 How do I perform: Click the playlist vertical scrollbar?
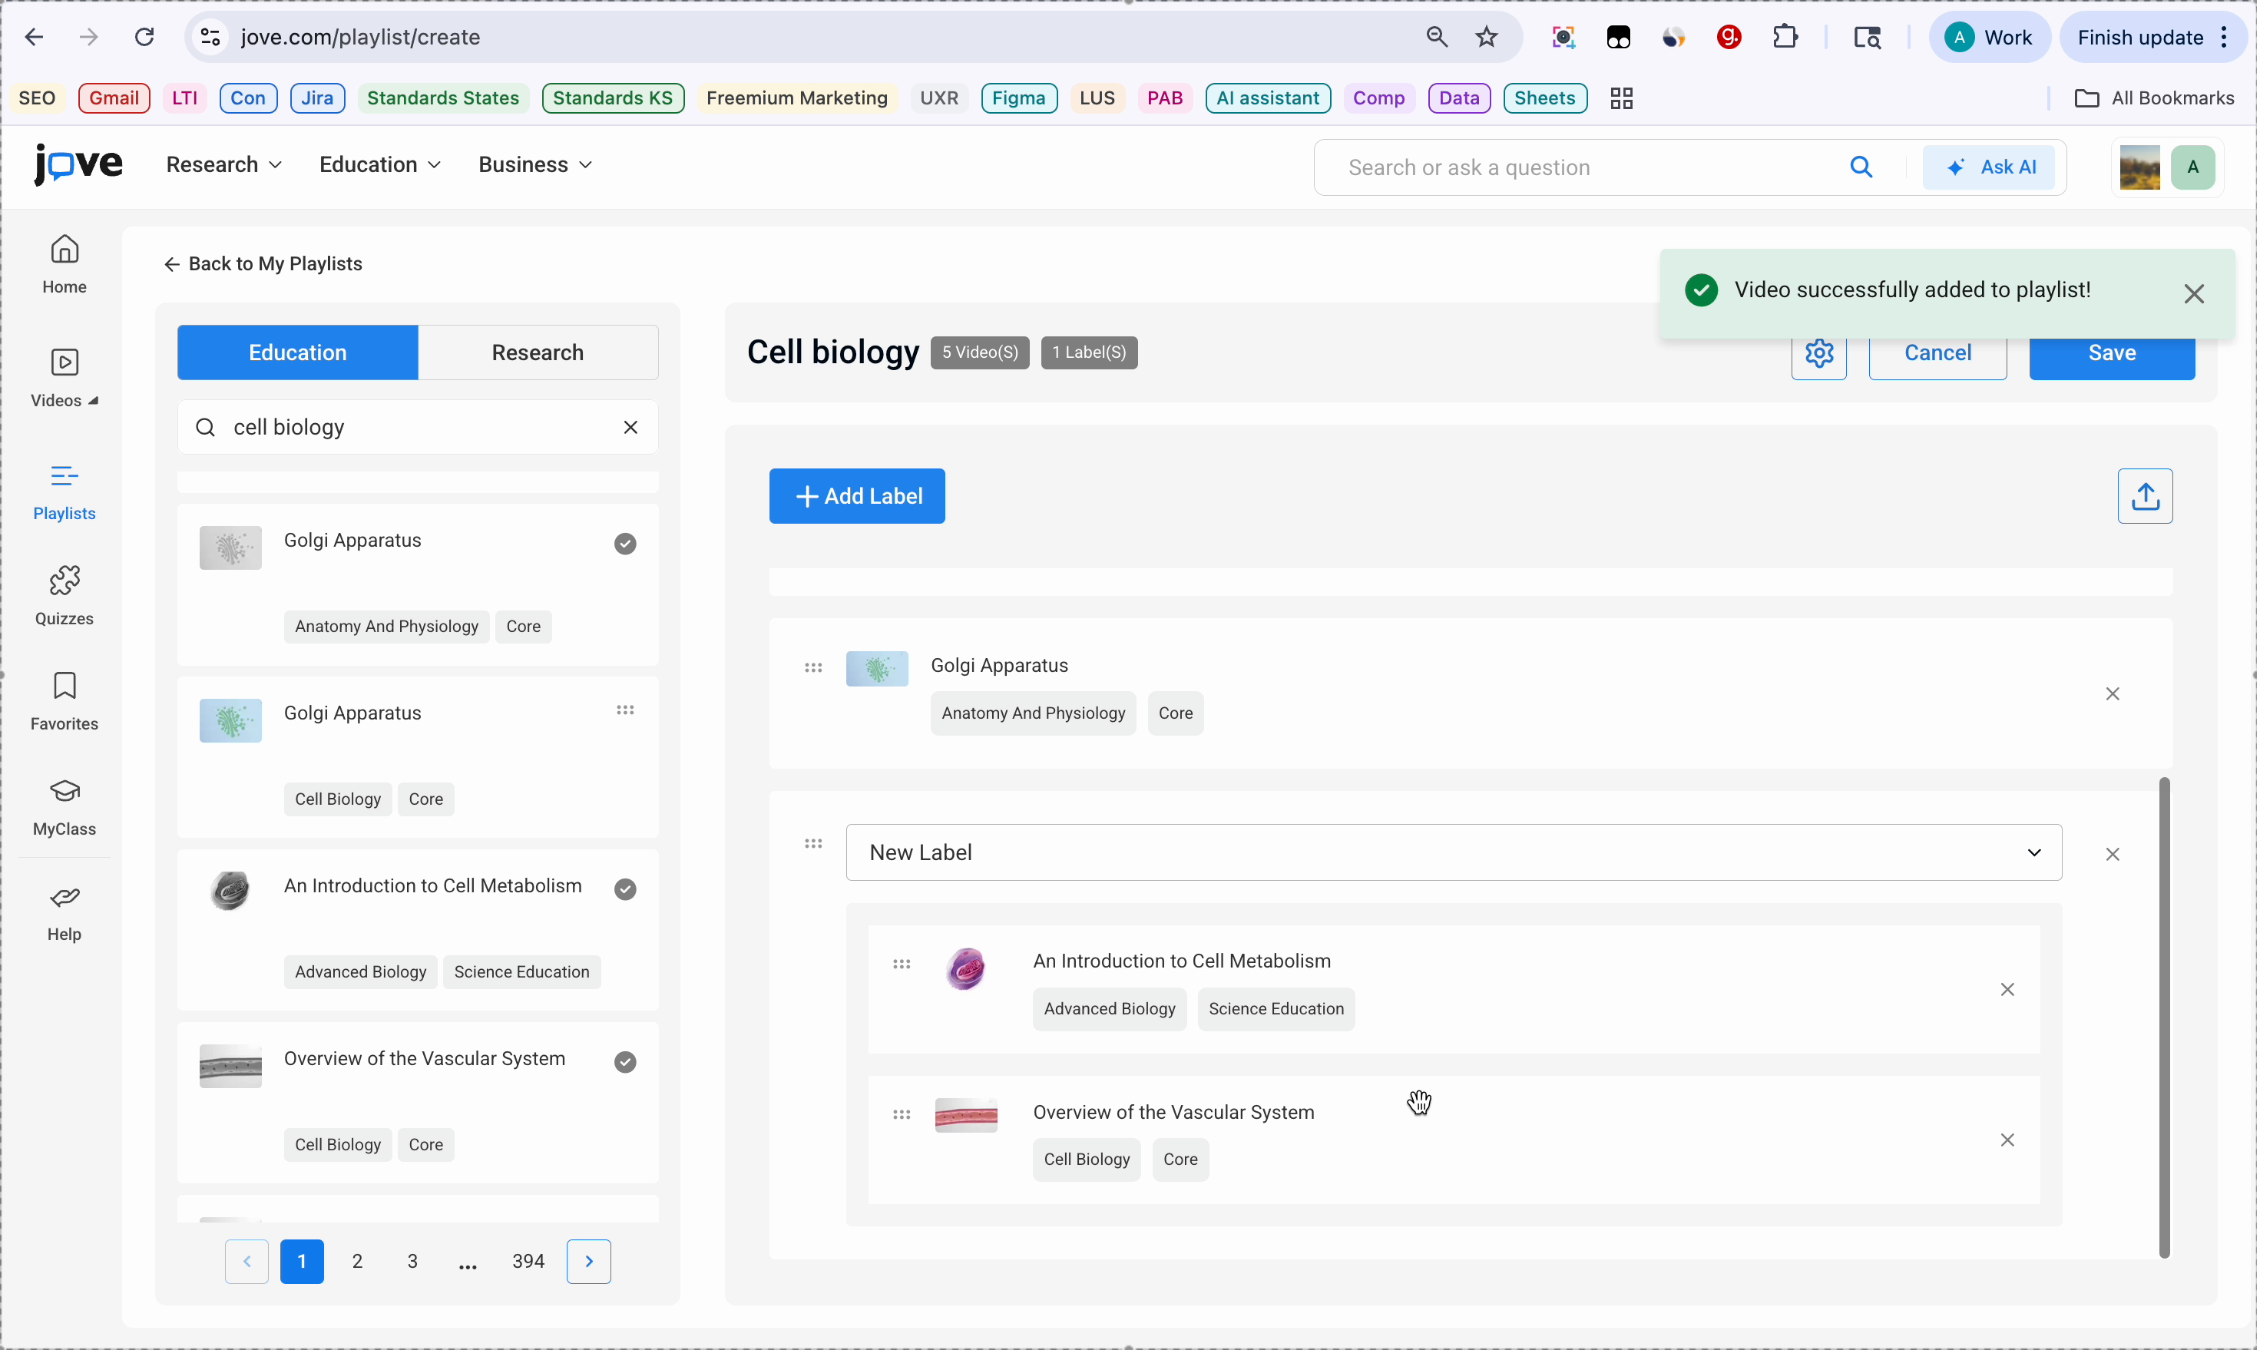(x=2164, y=1018)
